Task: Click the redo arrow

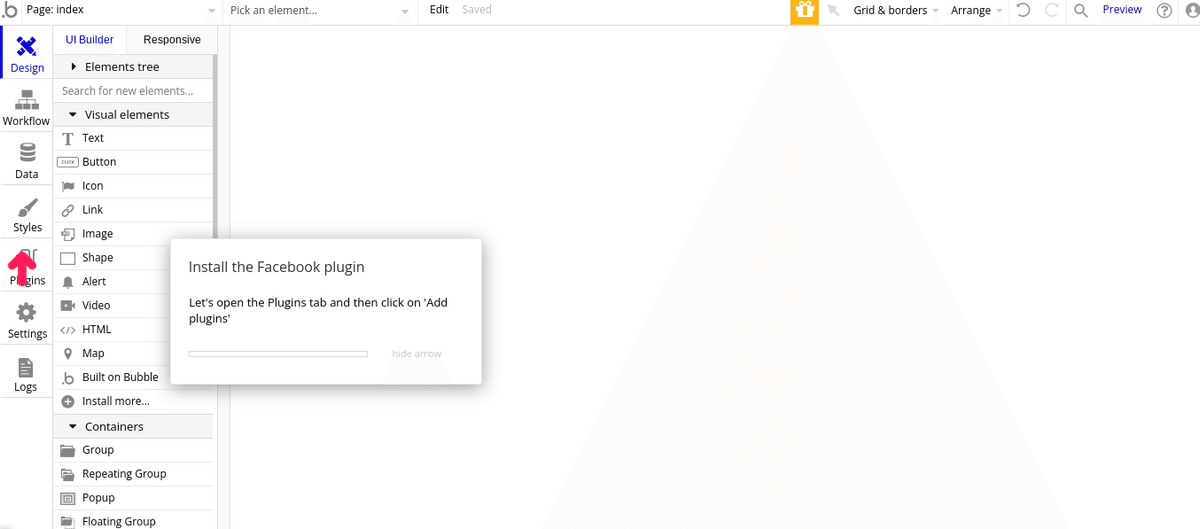Action: (1052, 10)
